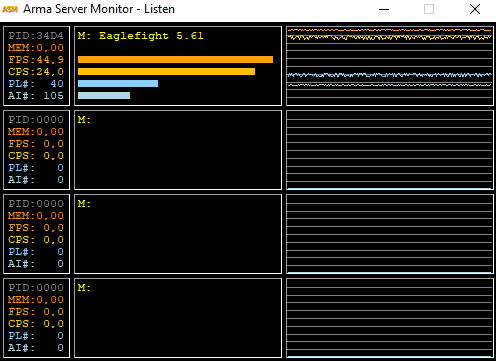Click the window title Arma Server Monitor - Listen
This screenshot has width=496, height=361.
(x=99, y=9)
